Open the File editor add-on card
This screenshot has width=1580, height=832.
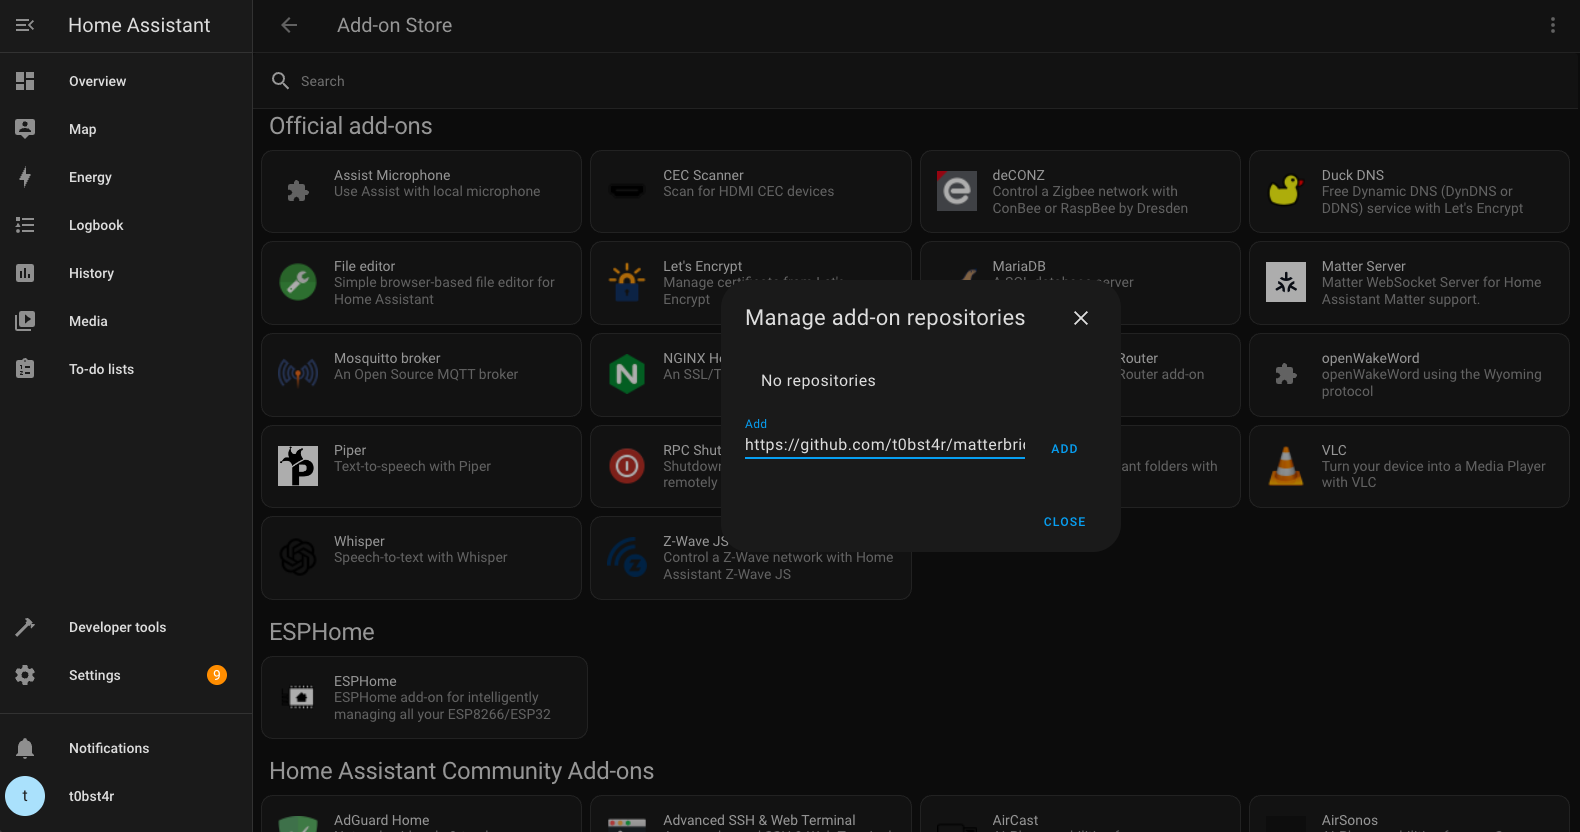421,283
